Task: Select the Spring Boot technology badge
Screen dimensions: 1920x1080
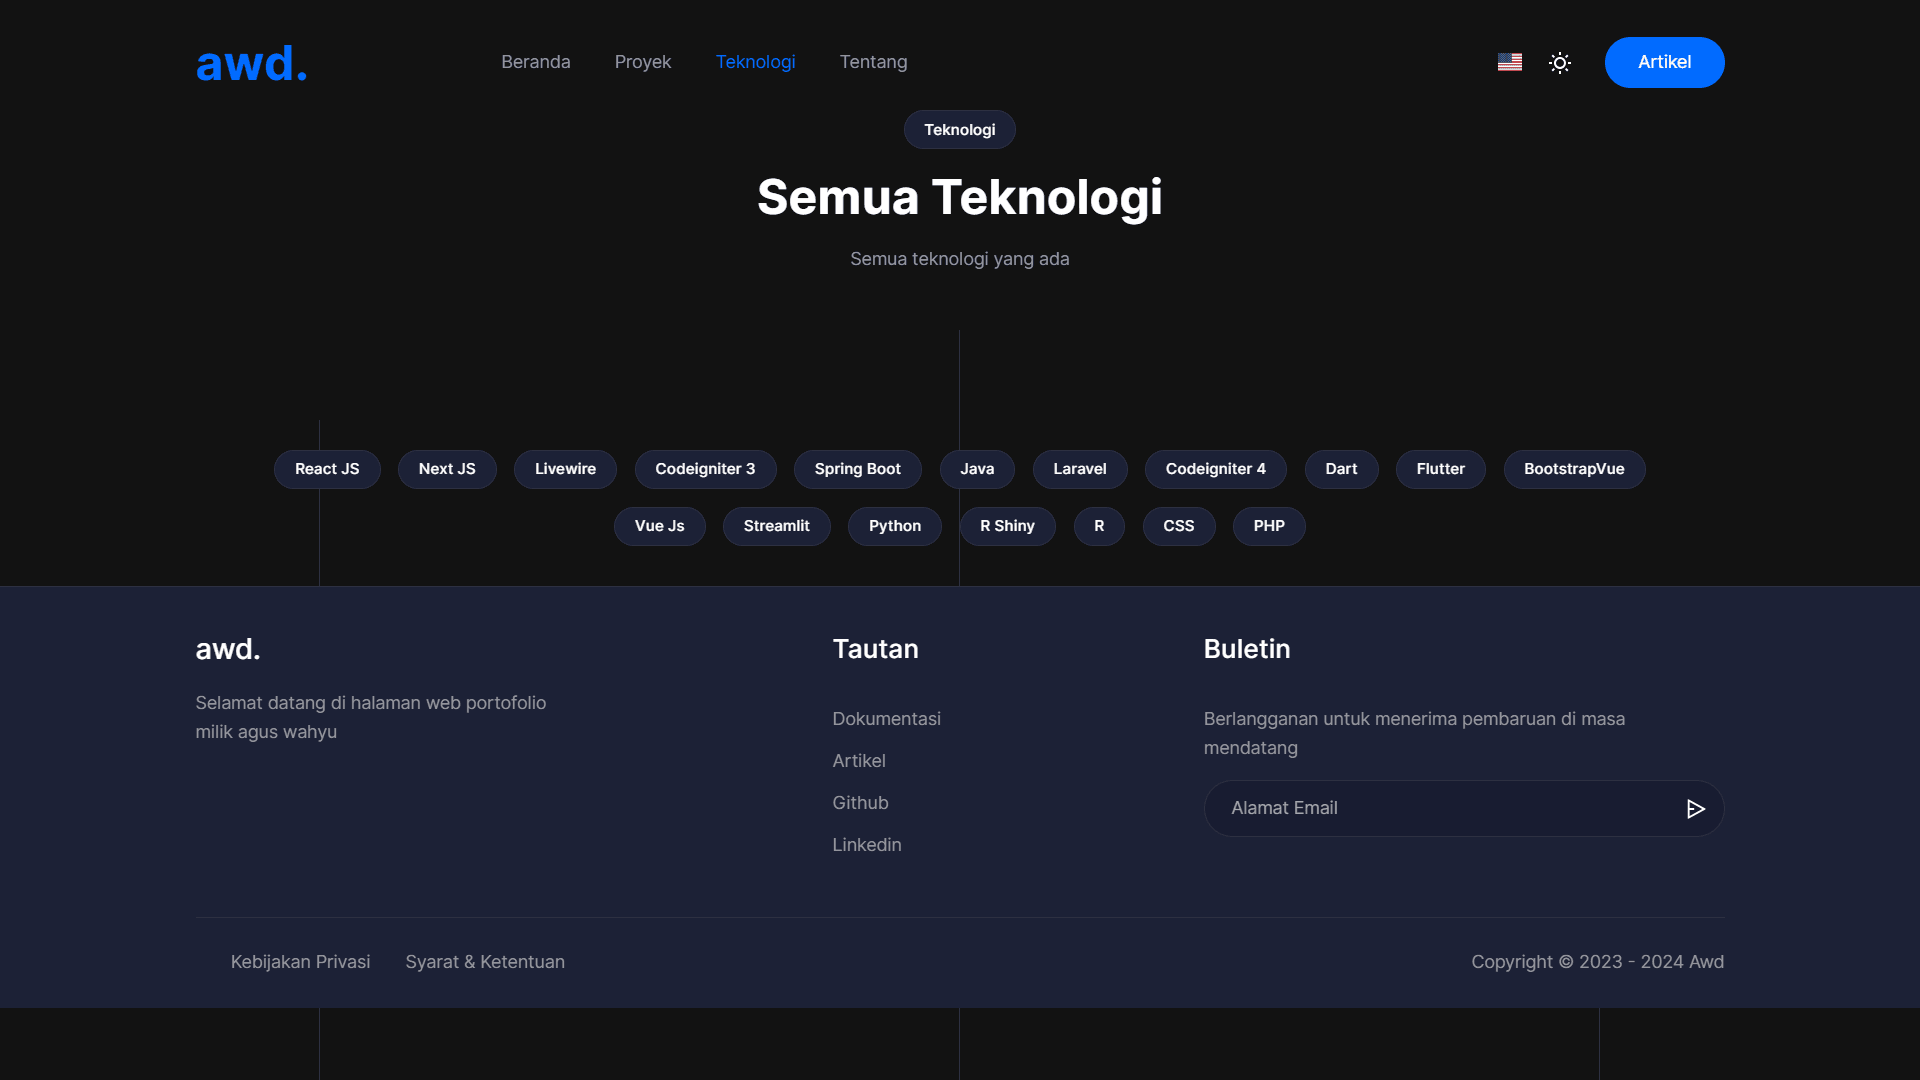Action: [x=857, y=469]
